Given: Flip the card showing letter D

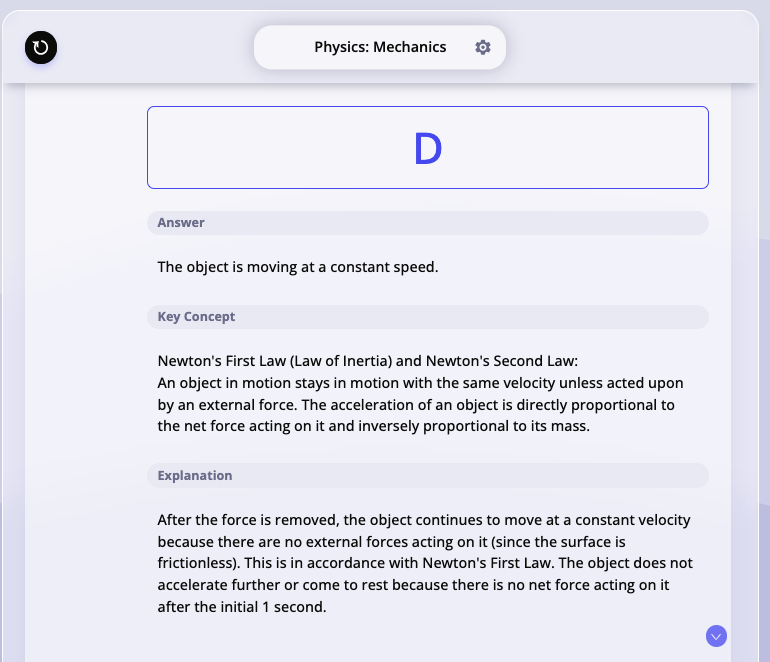Looking at the screenshot, I should 428,147.
